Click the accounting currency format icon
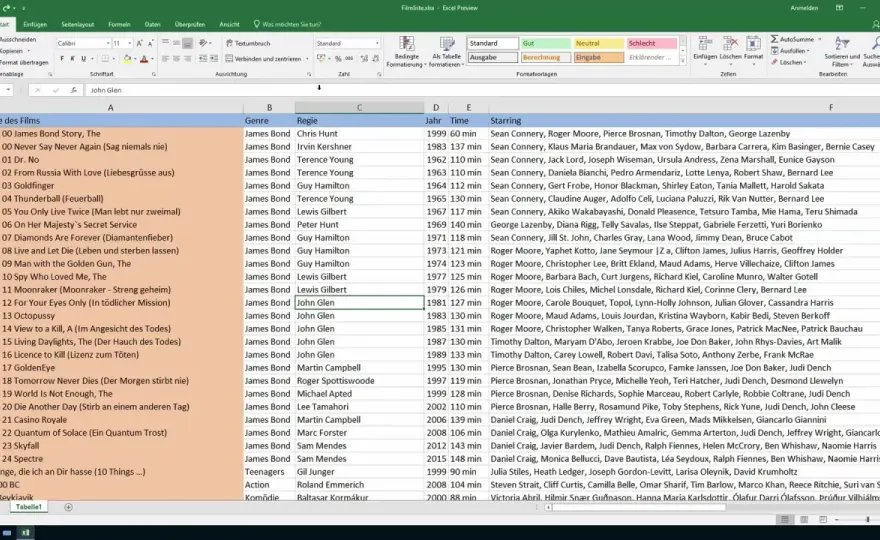Screen dimensions: 880x540 pyautogui.click(x=321, y=58)
